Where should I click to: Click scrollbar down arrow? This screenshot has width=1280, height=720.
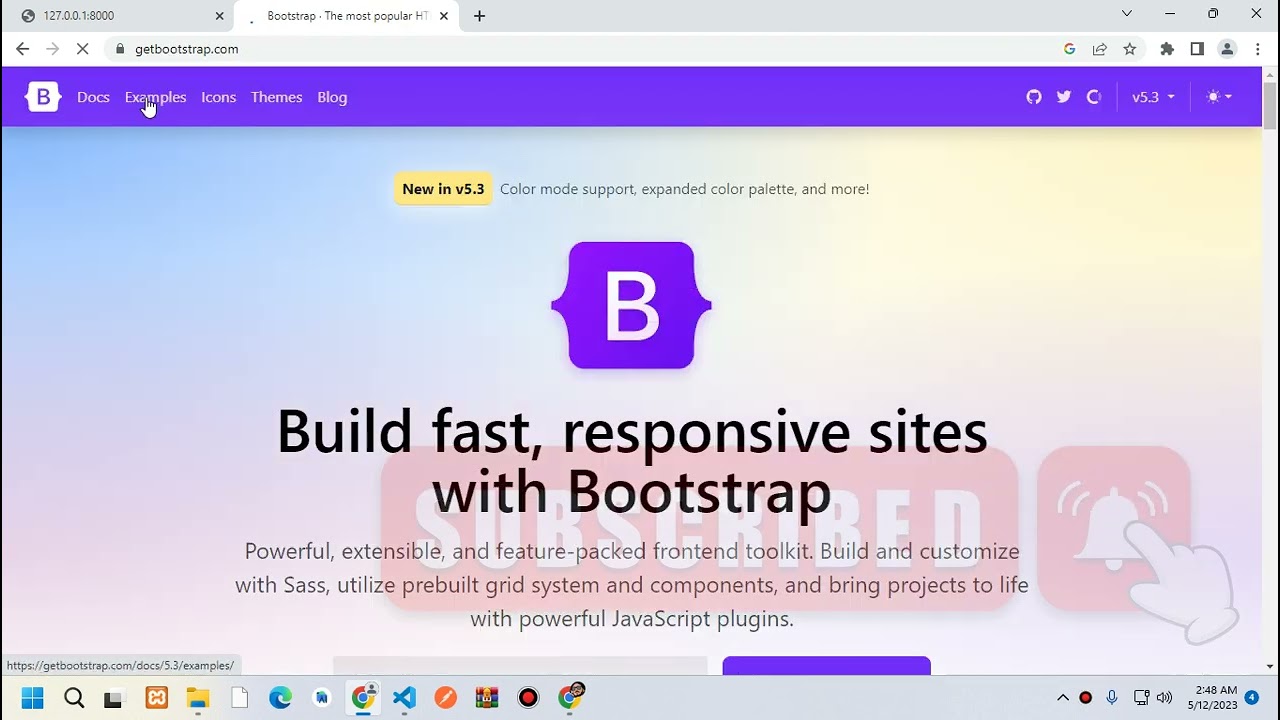[x=1270, y=666]
